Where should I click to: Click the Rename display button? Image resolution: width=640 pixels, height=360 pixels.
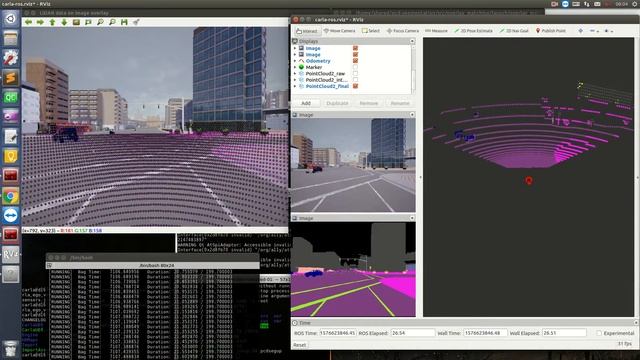click(x=400, y=103)
